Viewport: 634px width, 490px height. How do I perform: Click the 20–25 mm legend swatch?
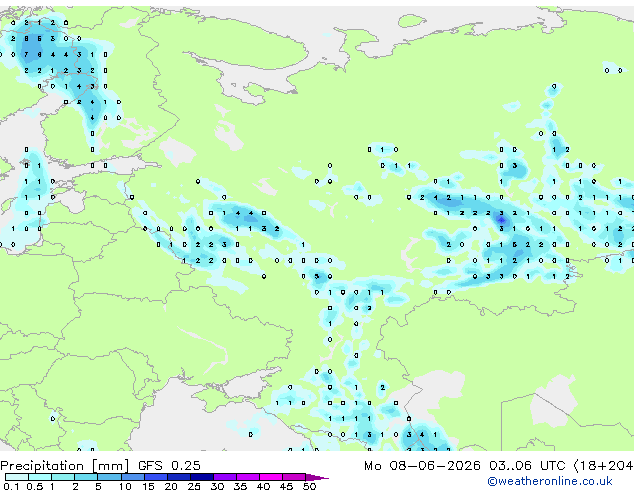pos(179,477)
